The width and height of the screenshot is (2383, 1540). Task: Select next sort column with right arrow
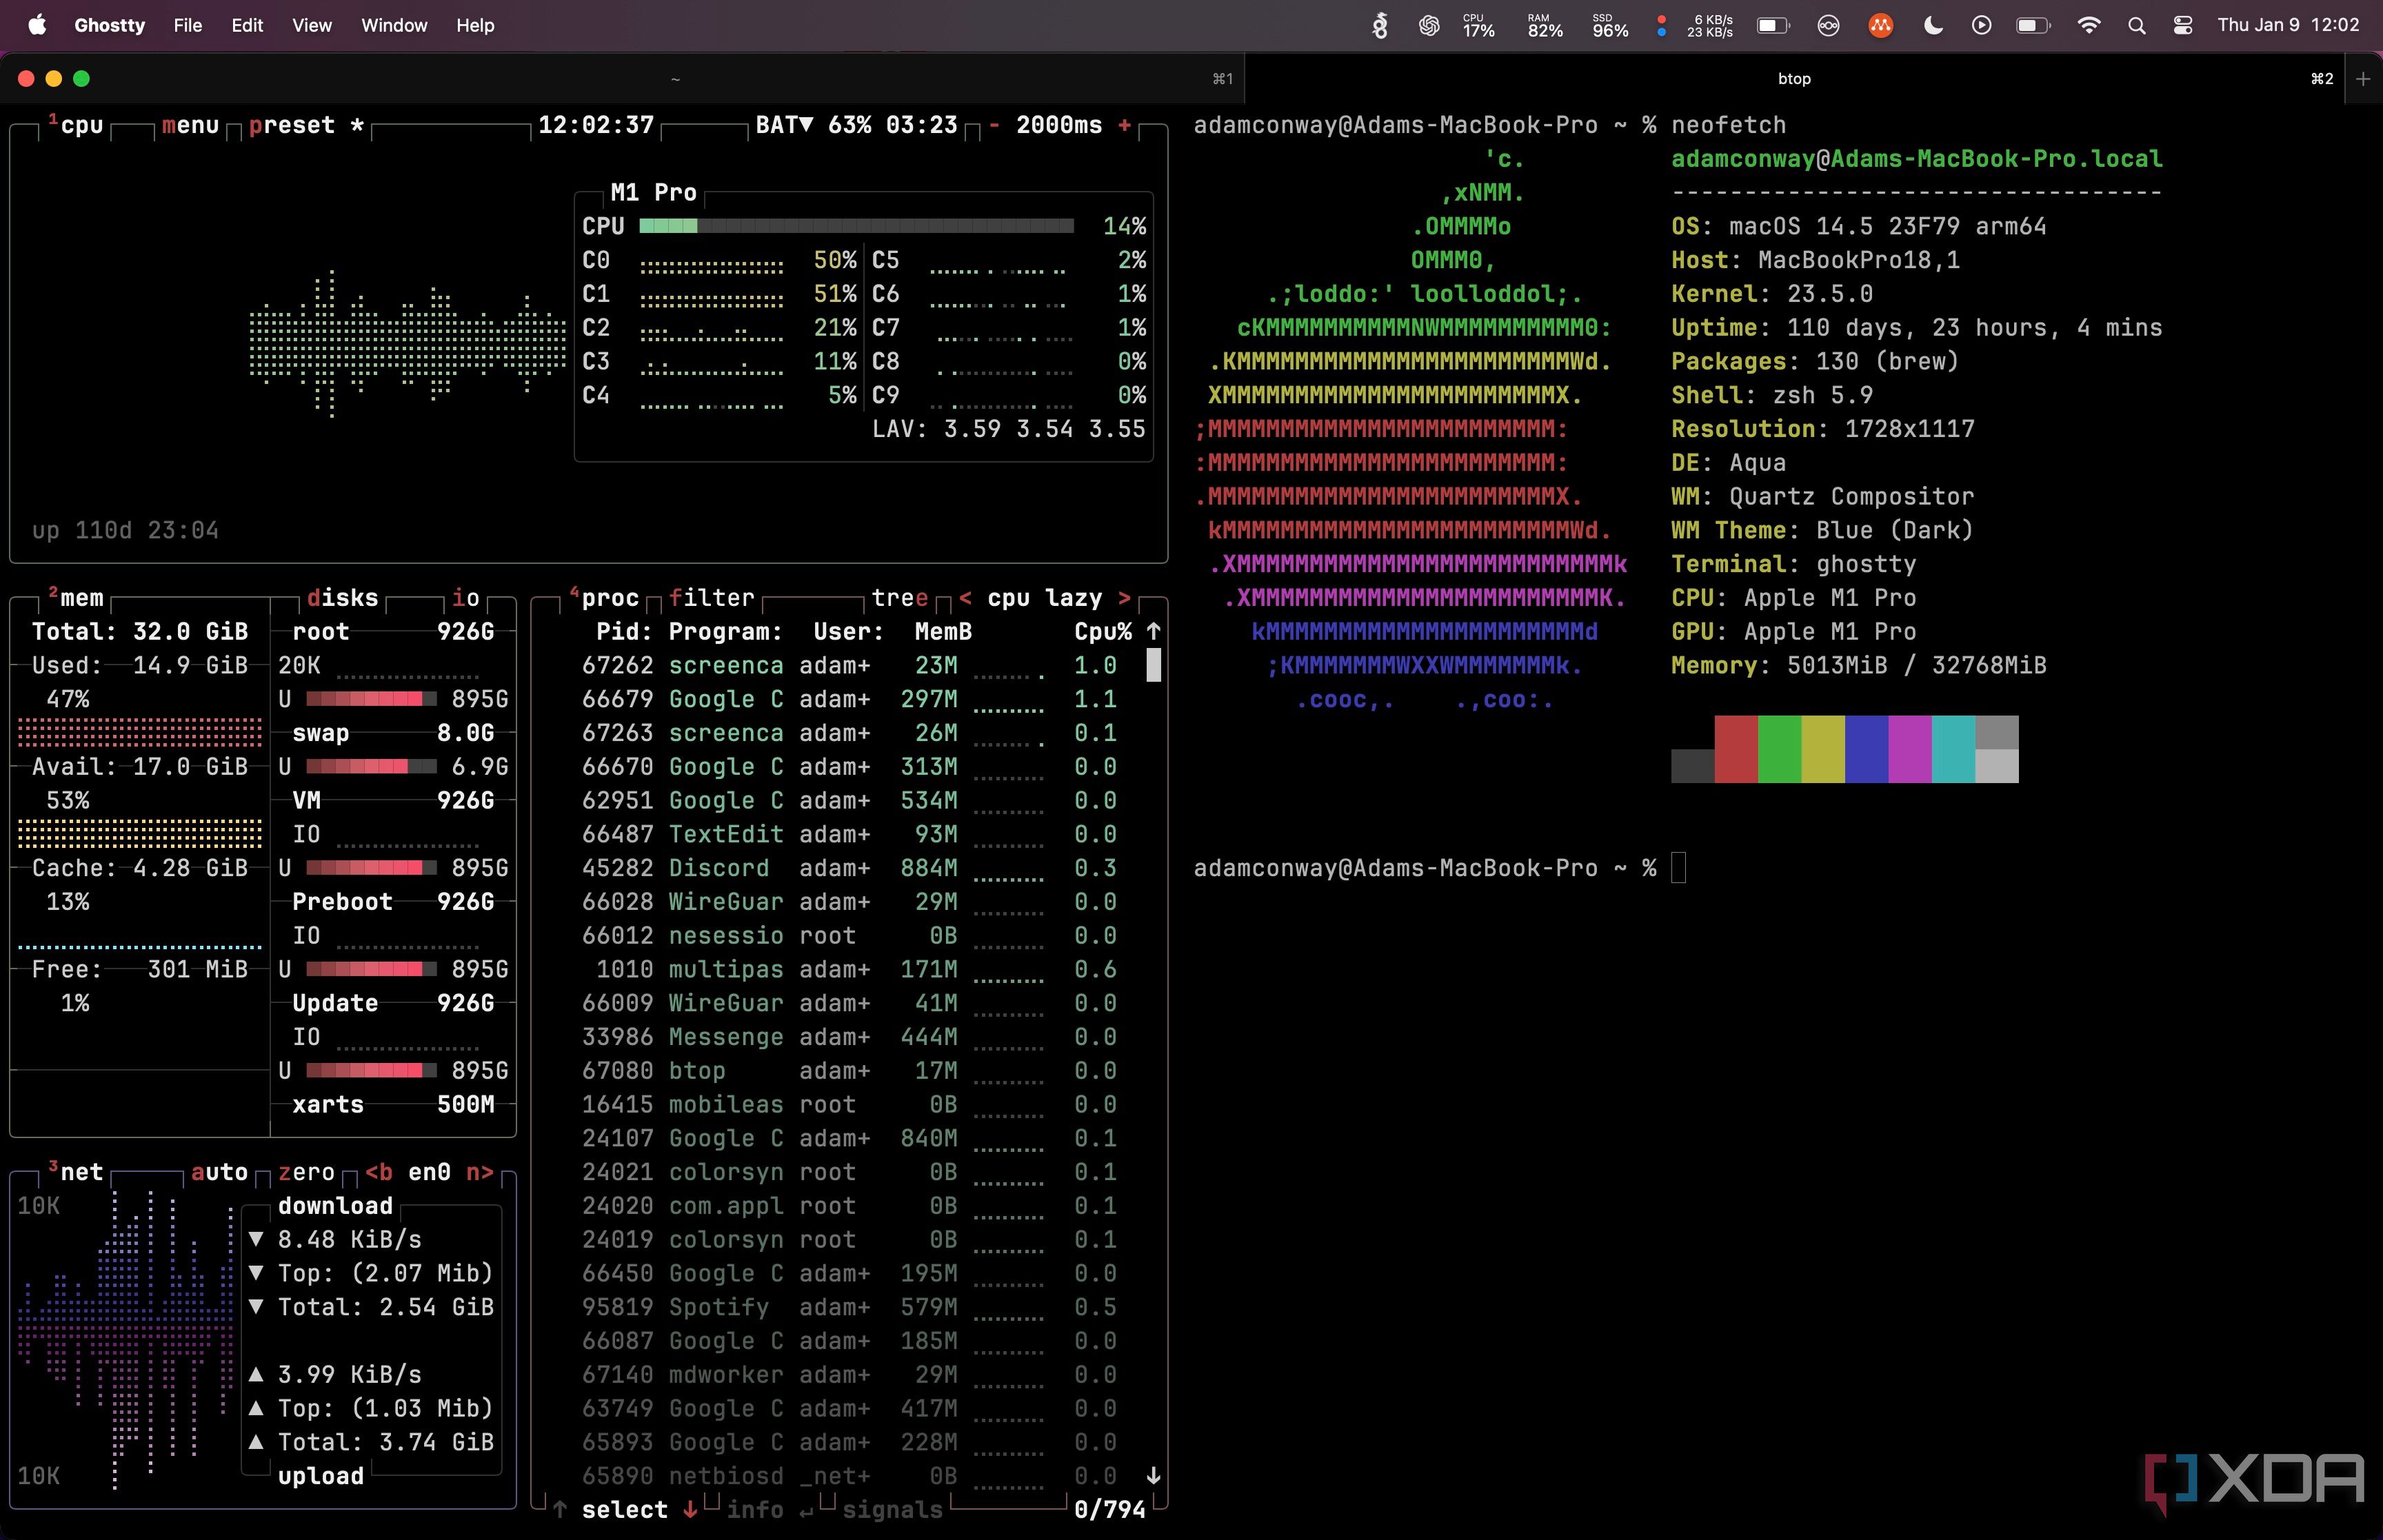click(x=1125, y=598)
